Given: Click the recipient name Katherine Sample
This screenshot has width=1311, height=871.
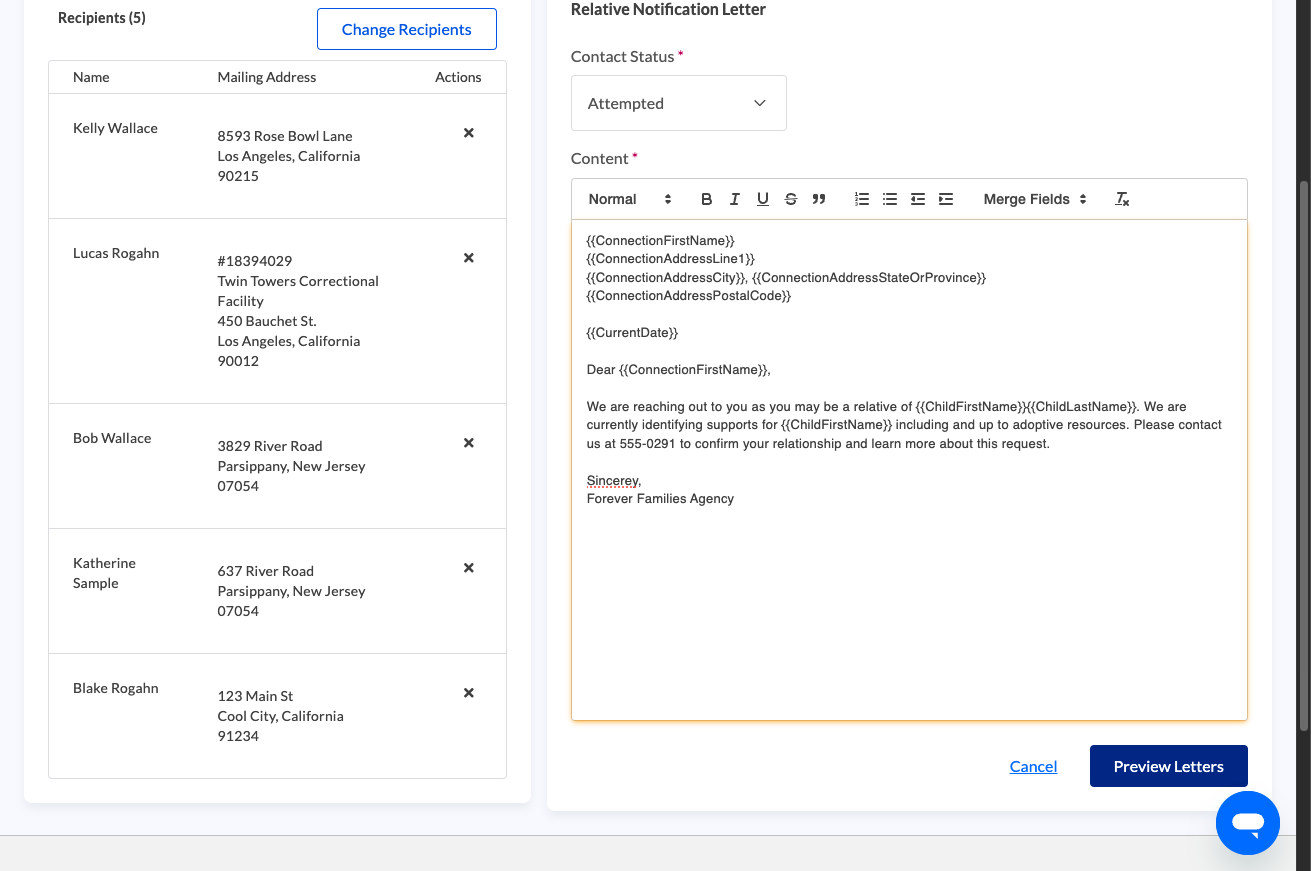Looking at the screenshot, I should 104,573.
